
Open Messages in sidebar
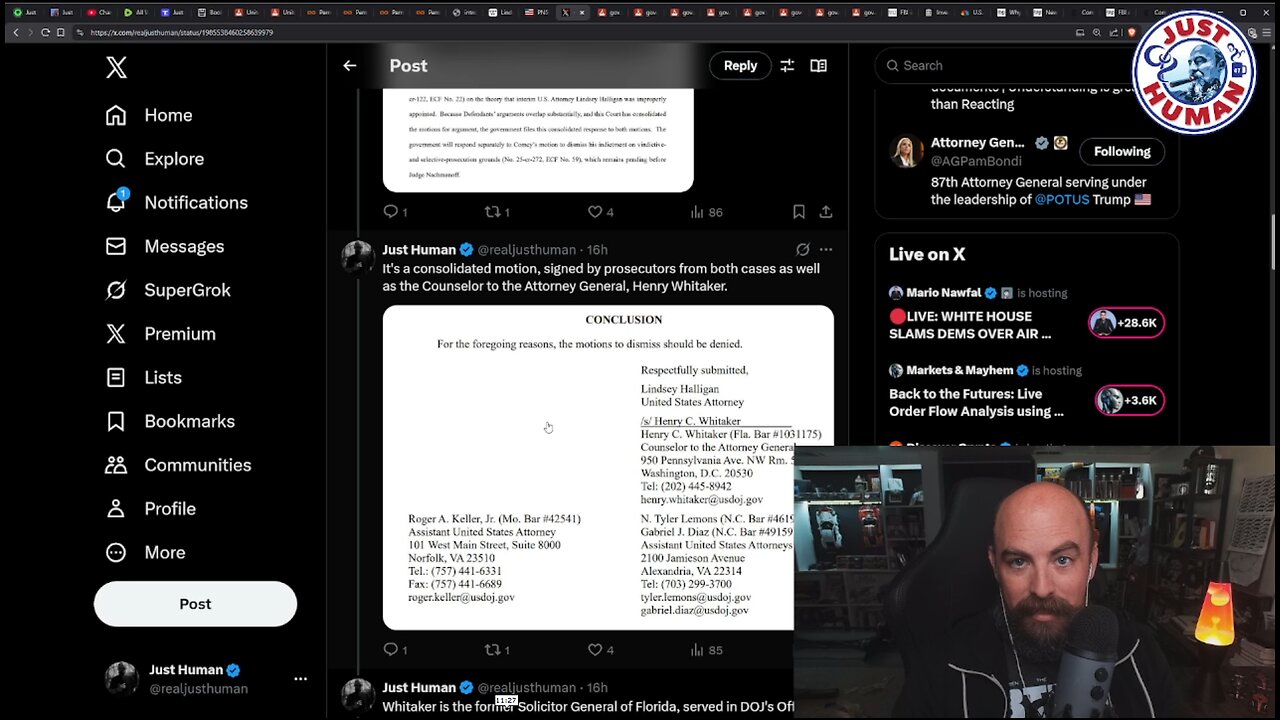coord(164,246)
